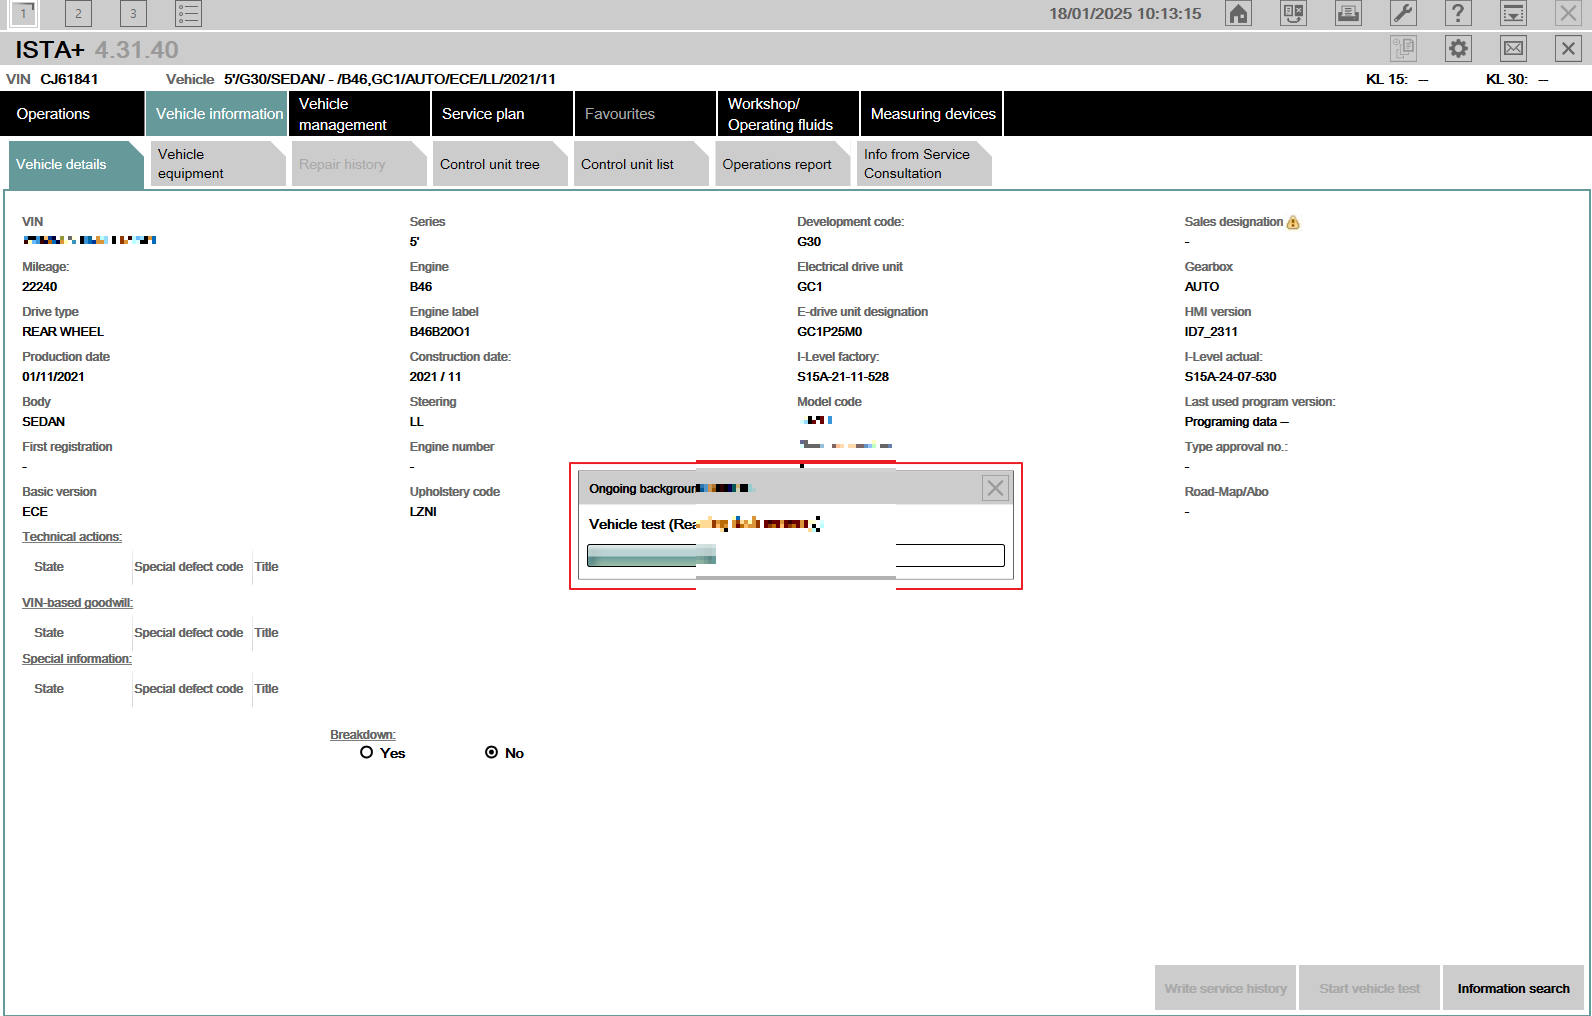Click Programing data text
The image size is (1592, 1016).
tap(1236, 422)
